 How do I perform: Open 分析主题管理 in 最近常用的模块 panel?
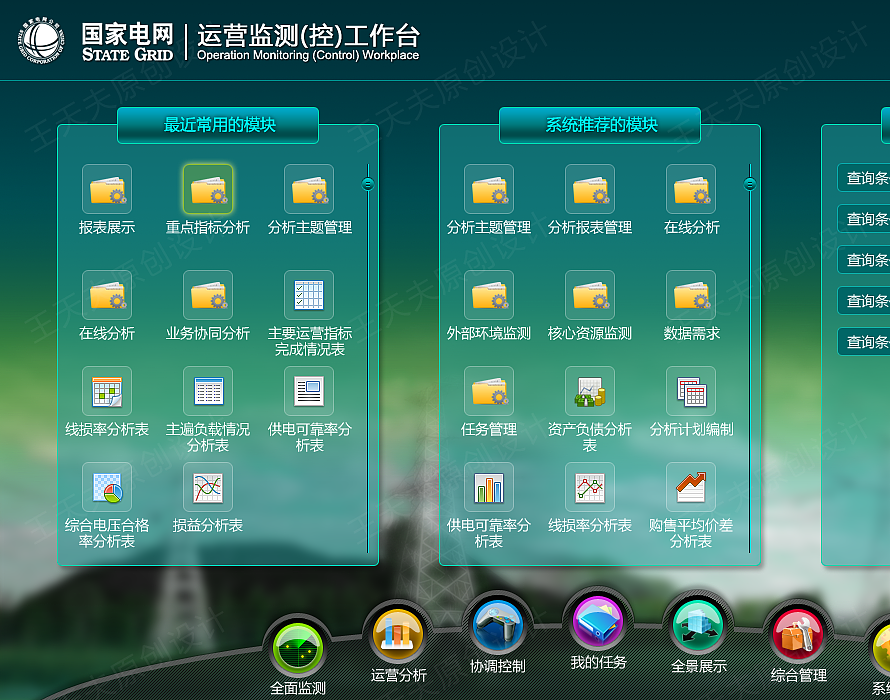(309, 190)
